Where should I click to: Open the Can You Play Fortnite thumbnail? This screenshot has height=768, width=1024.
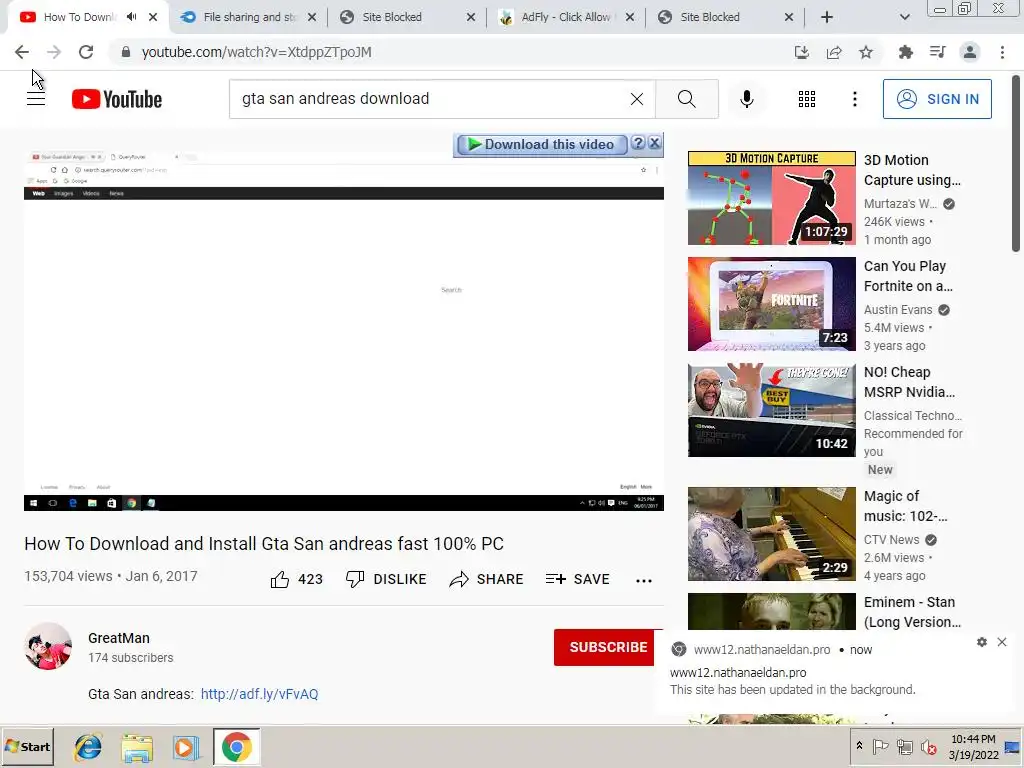coord(771,304)
